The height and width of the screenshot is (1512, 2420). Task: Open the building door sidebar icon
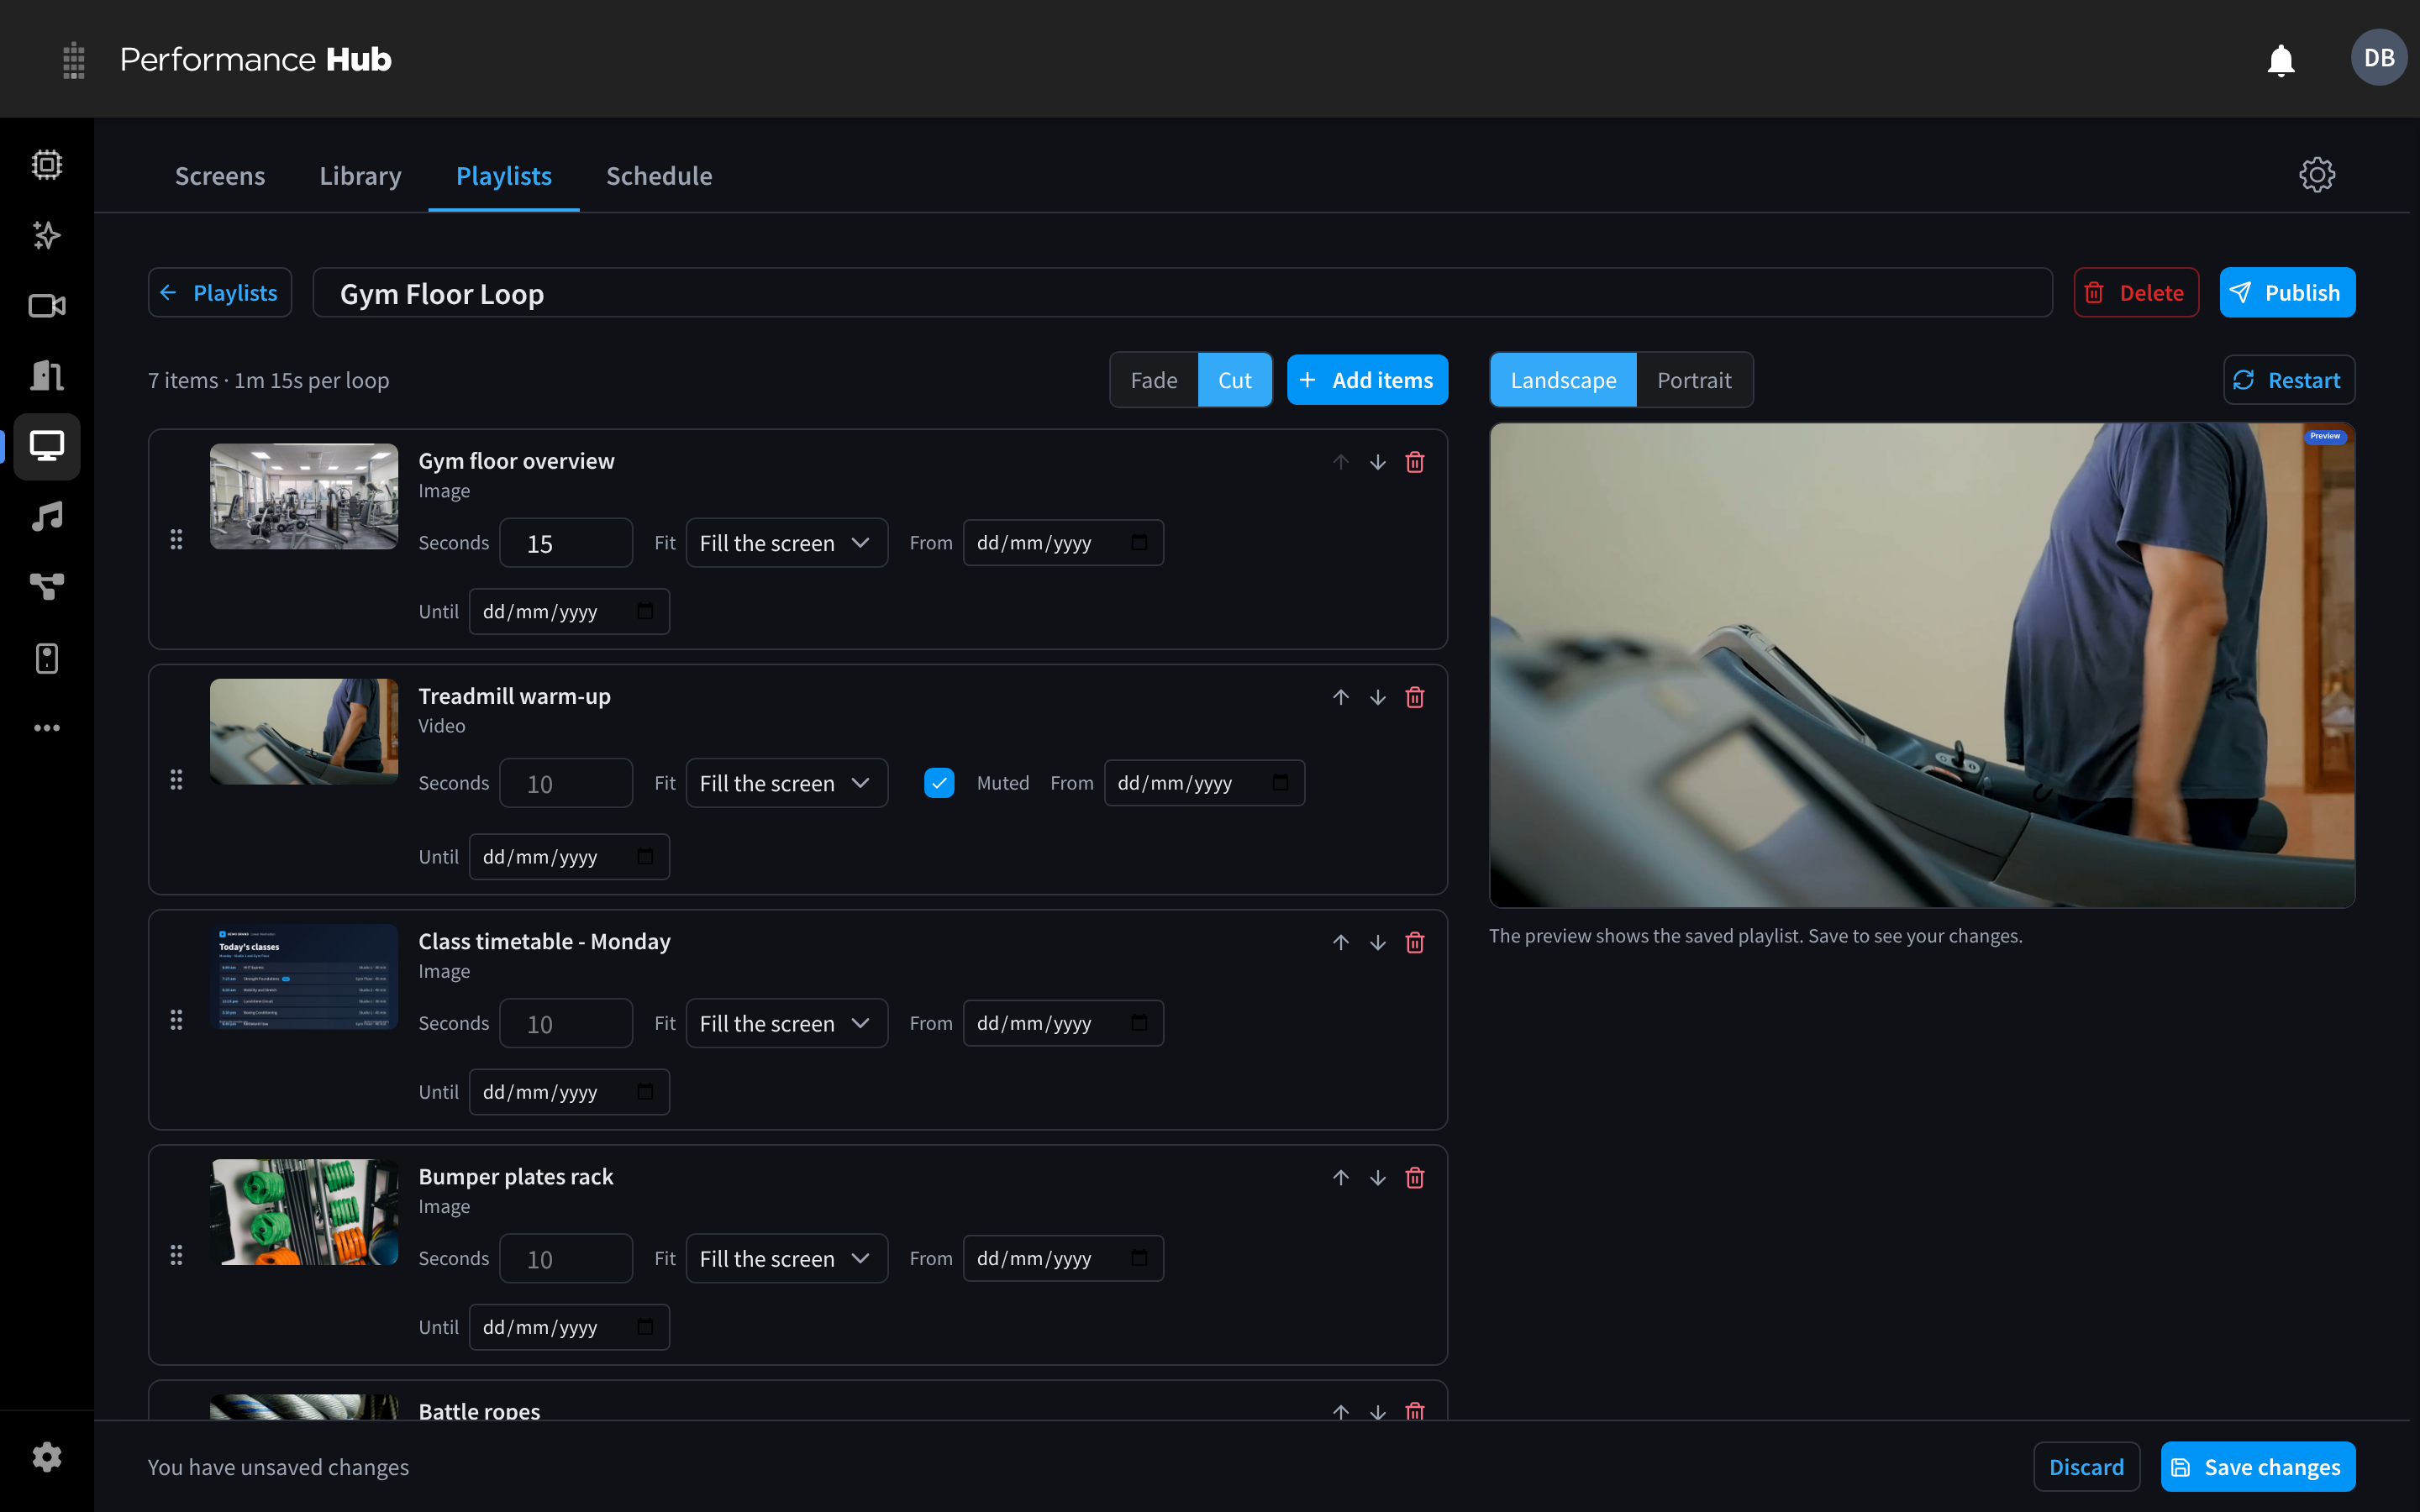(x=47, y=376)
